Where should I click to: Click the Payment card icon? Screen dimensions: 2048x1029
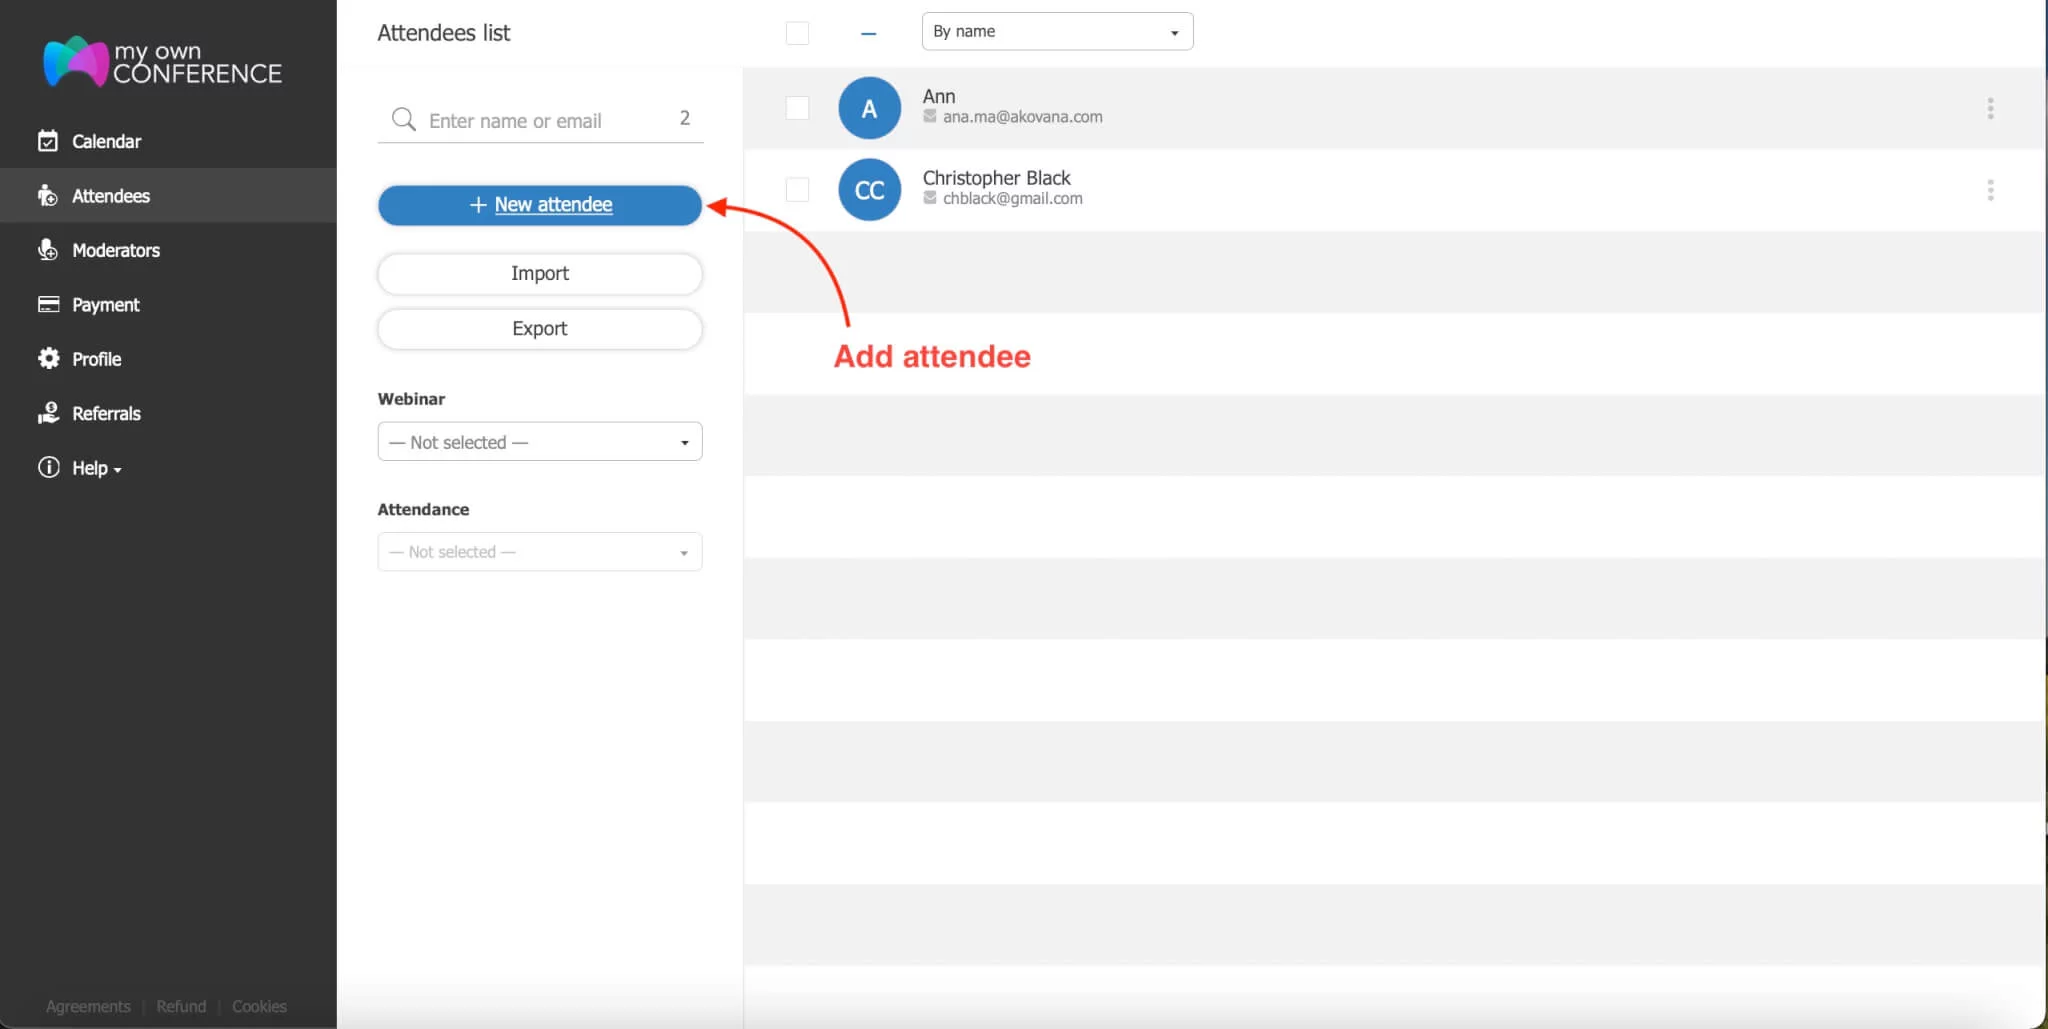[48, 304]
